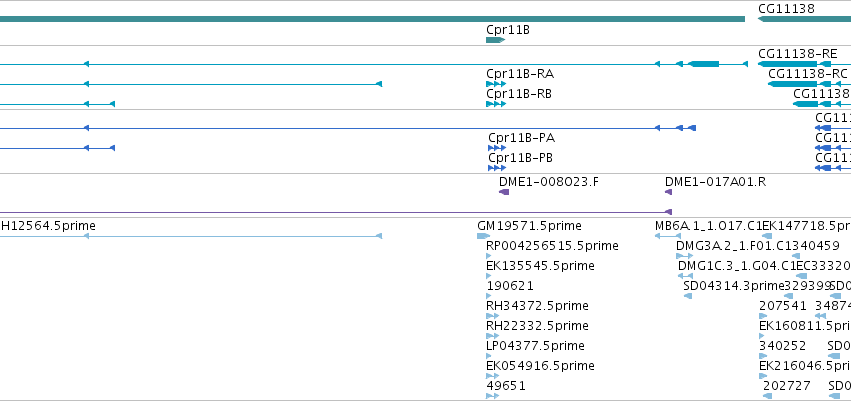This screenshot has width=851, height=401.
Task: Click the Cpr11B gene glyph
Action: click(496, 40)
